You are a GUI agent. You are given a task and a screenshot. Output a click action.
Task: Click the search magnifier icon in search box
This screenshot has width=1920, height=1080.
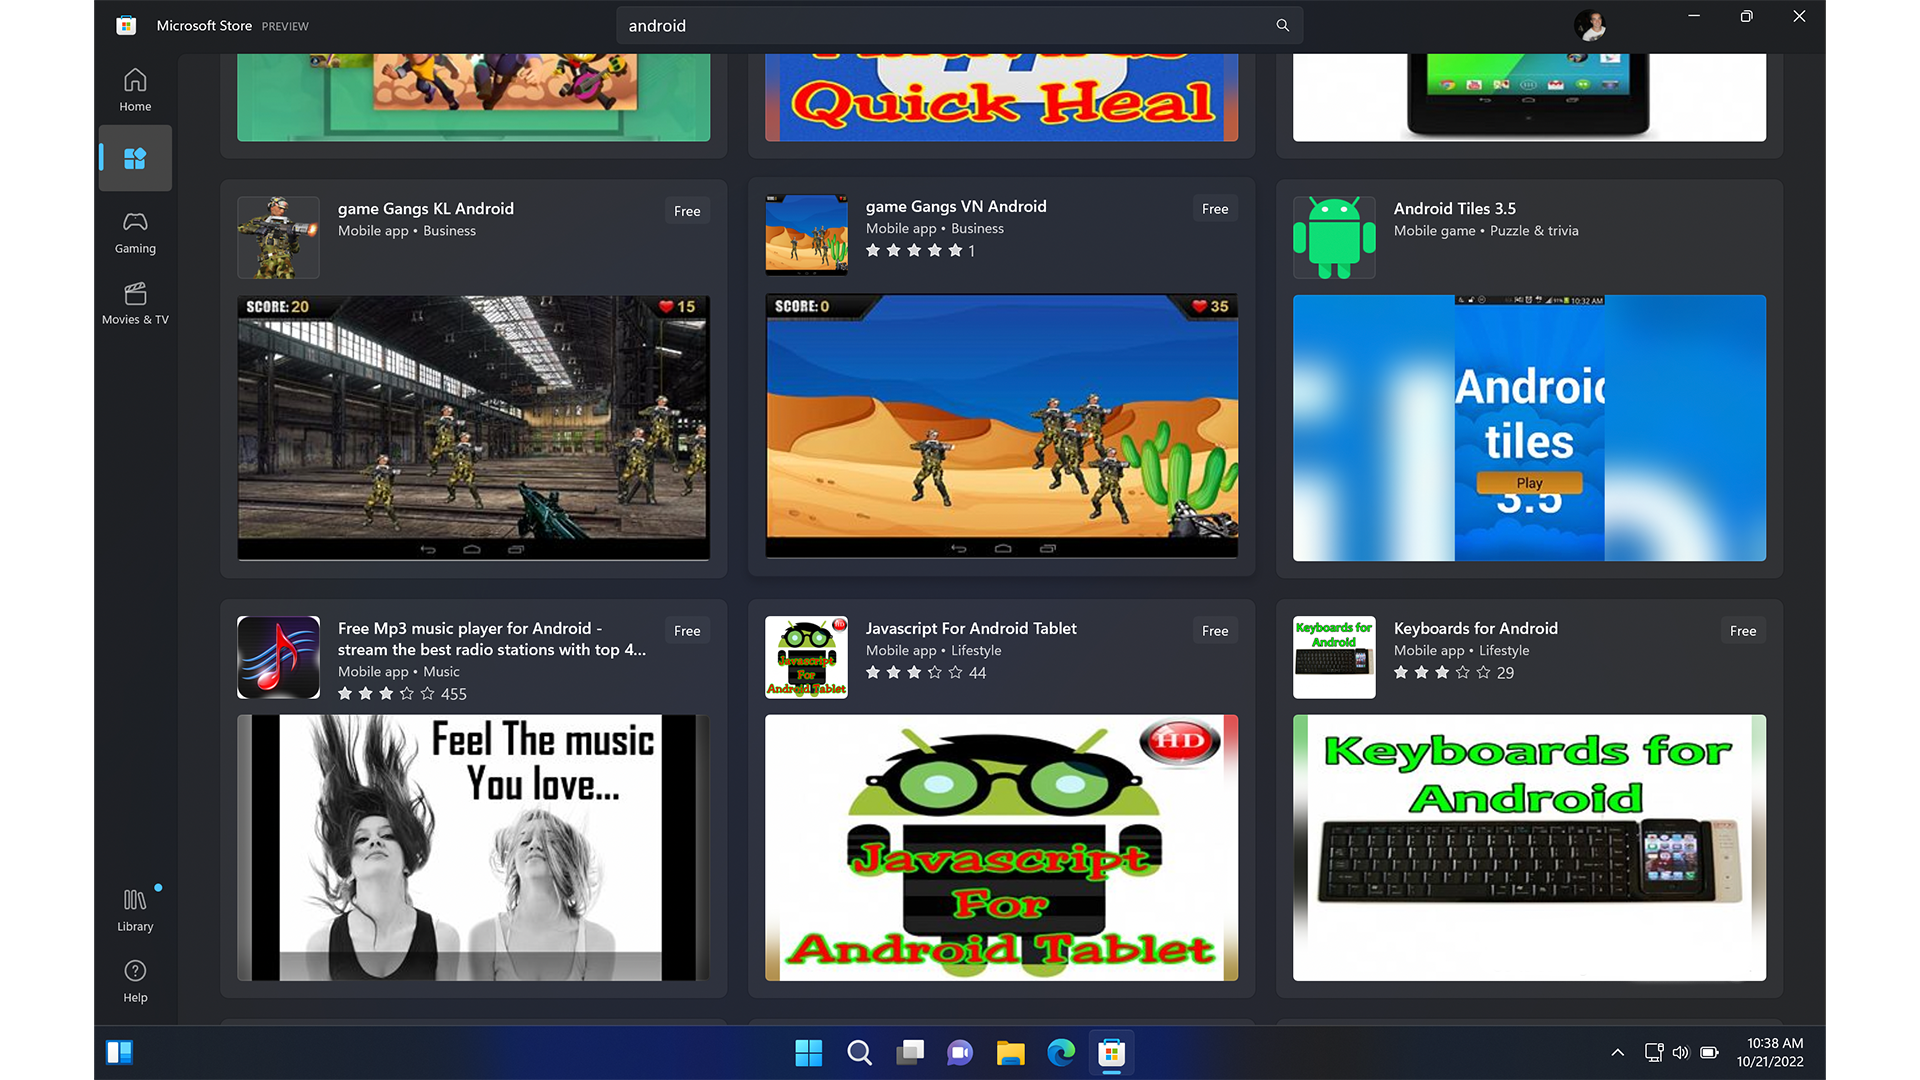1282,26
